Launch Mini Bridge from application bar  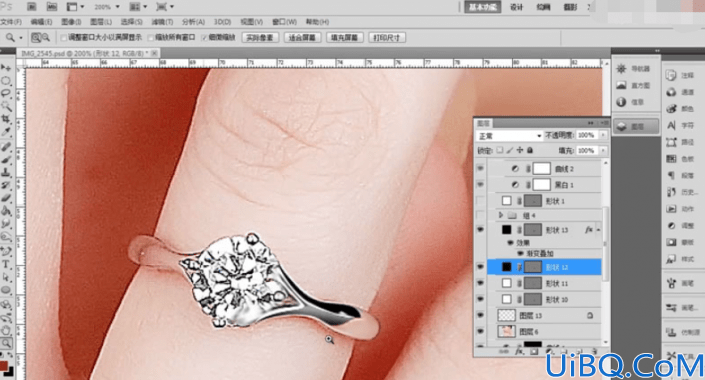click(x=52, y=7)
